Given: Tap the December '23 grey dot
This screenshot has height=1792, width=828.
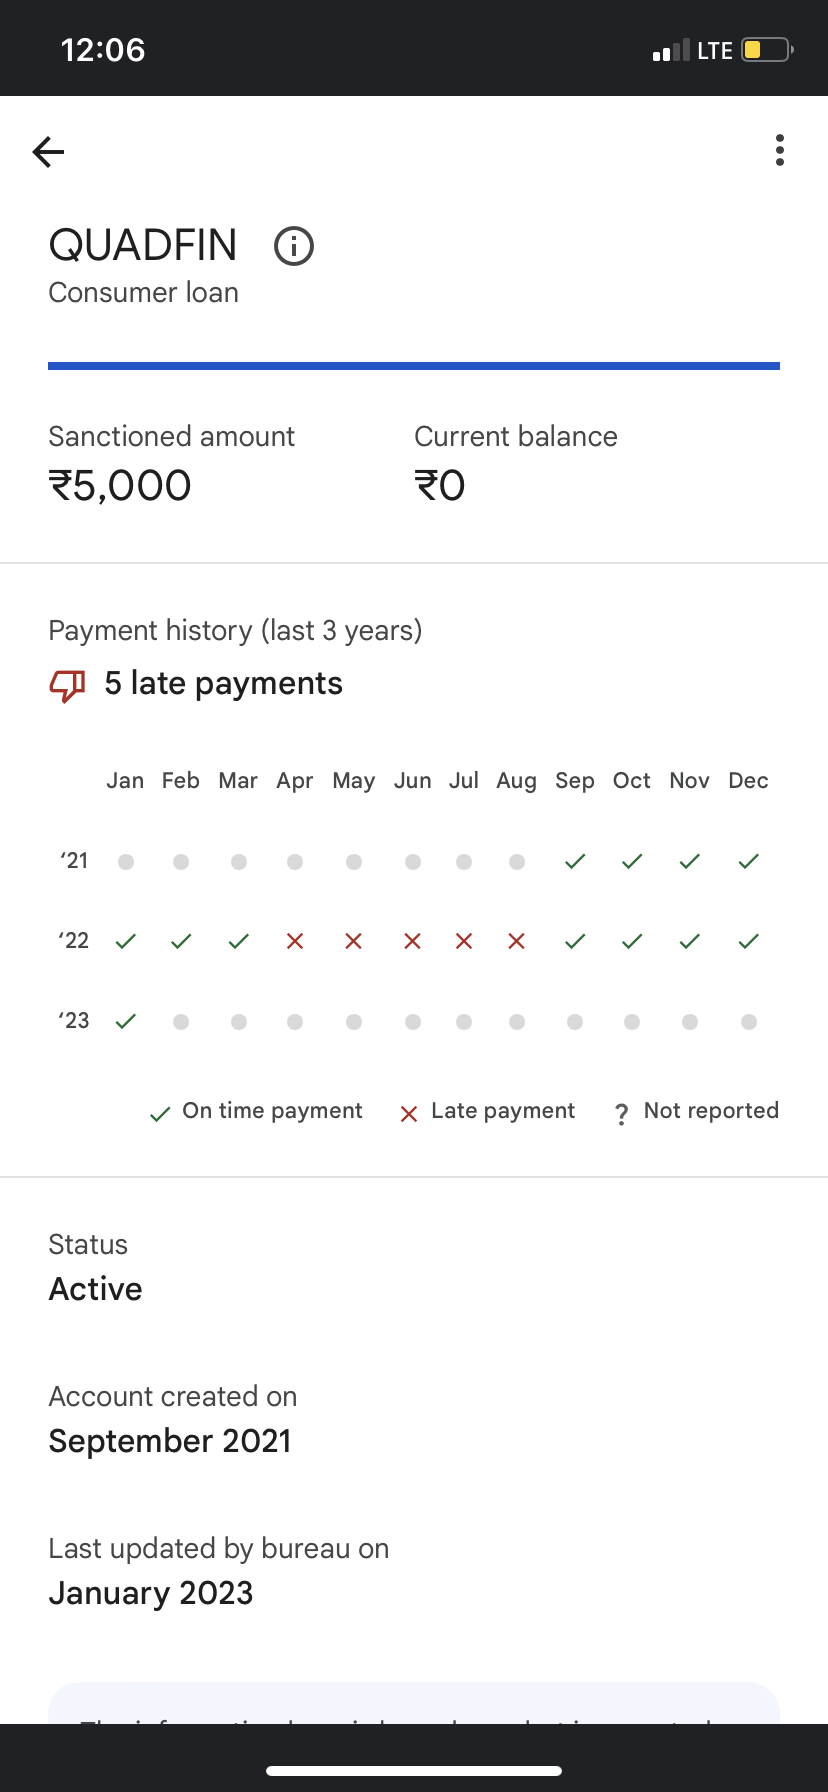Looking at the screenshot, I should (749, 1022).
